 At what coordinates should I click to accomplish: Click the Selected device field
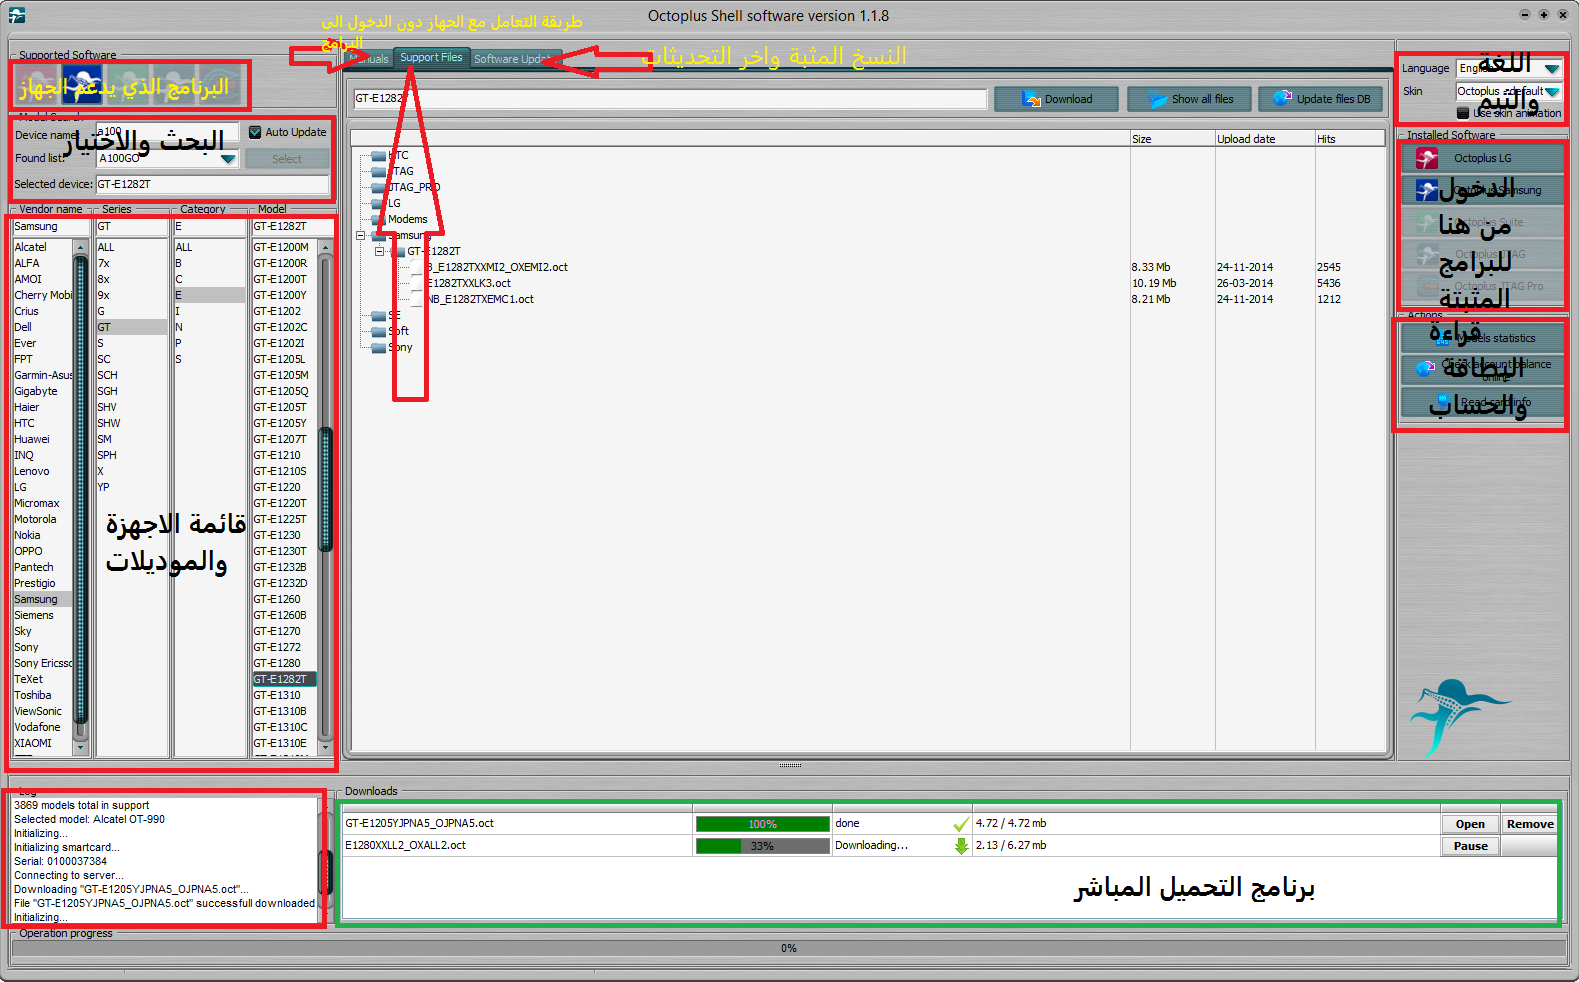point(212,184)
